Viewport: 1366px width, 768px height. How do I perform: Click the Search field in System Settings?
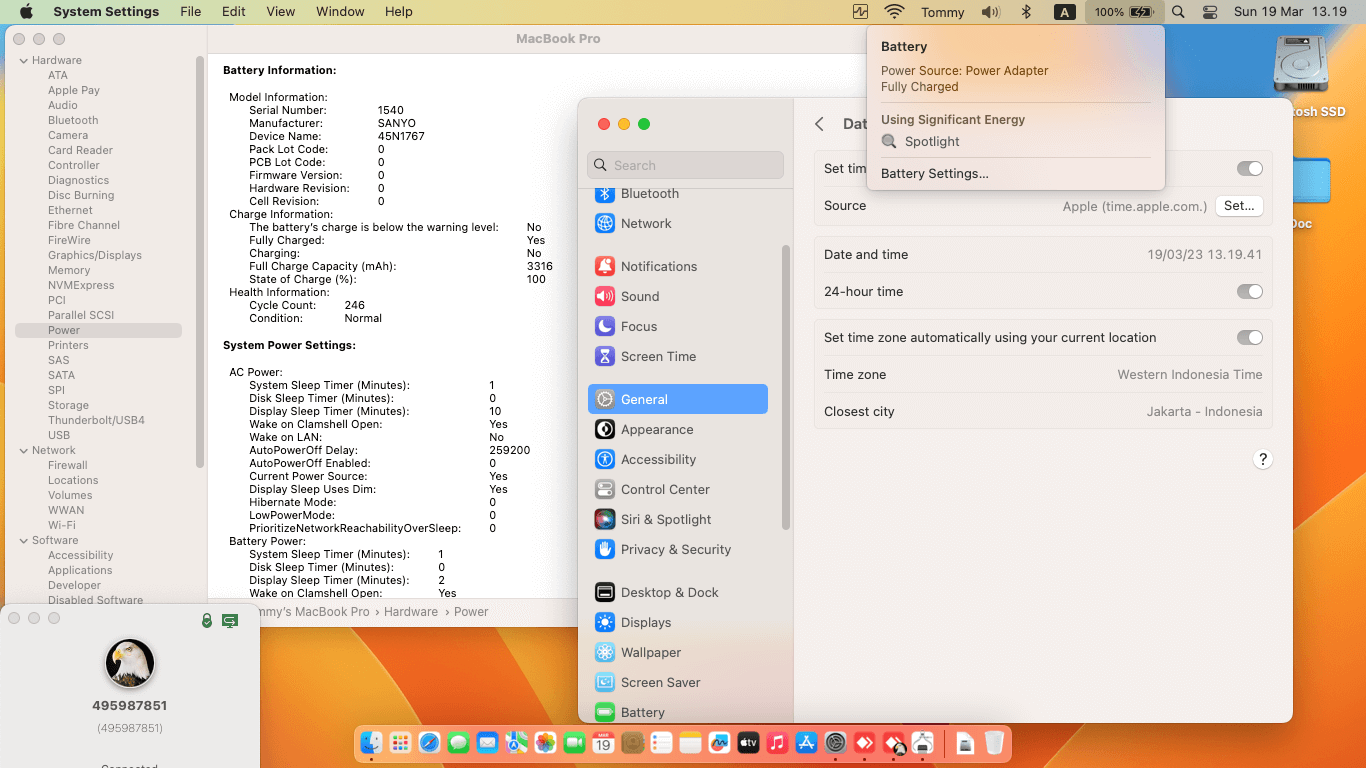click(686, 165)
